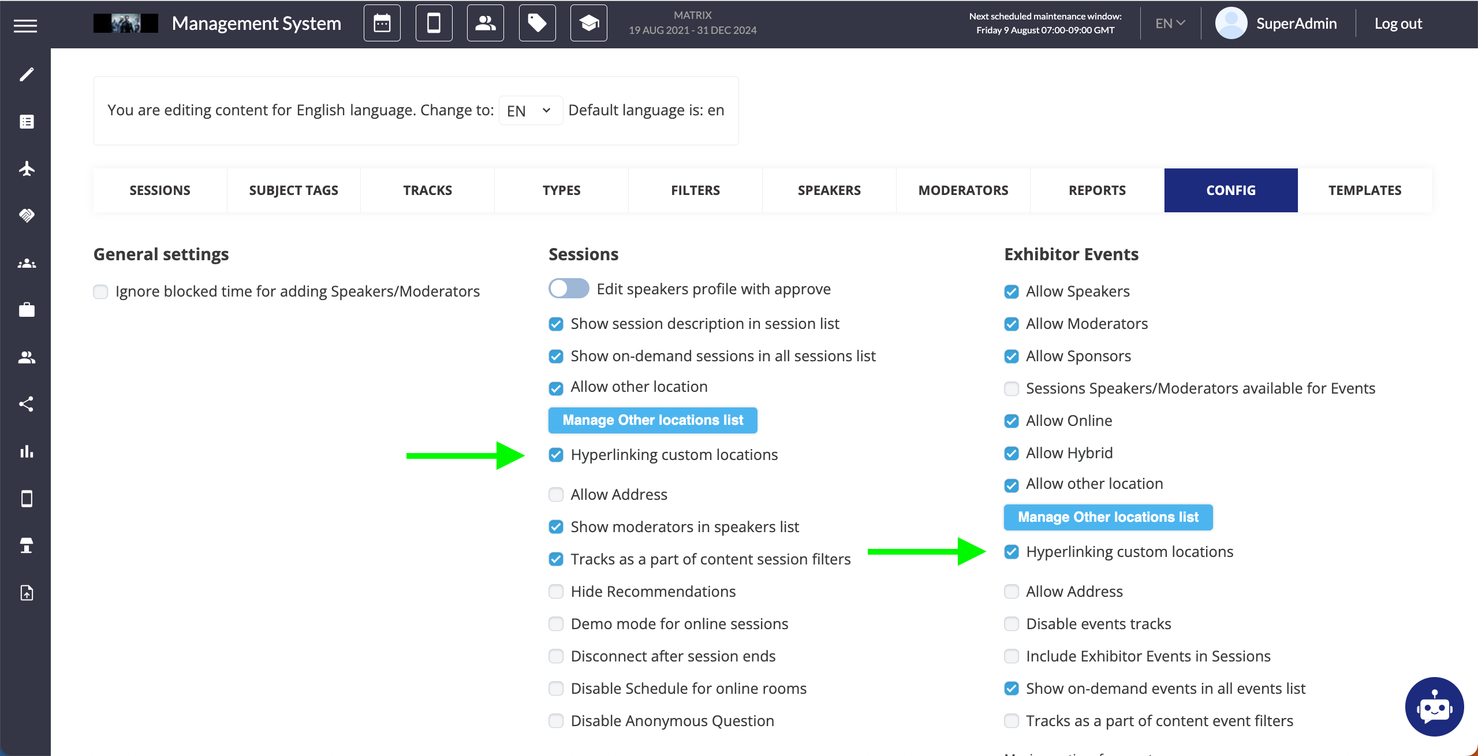The image size is (1478, 756).
Task: Open the chatbot robot icon
Action: point(1434,707)
